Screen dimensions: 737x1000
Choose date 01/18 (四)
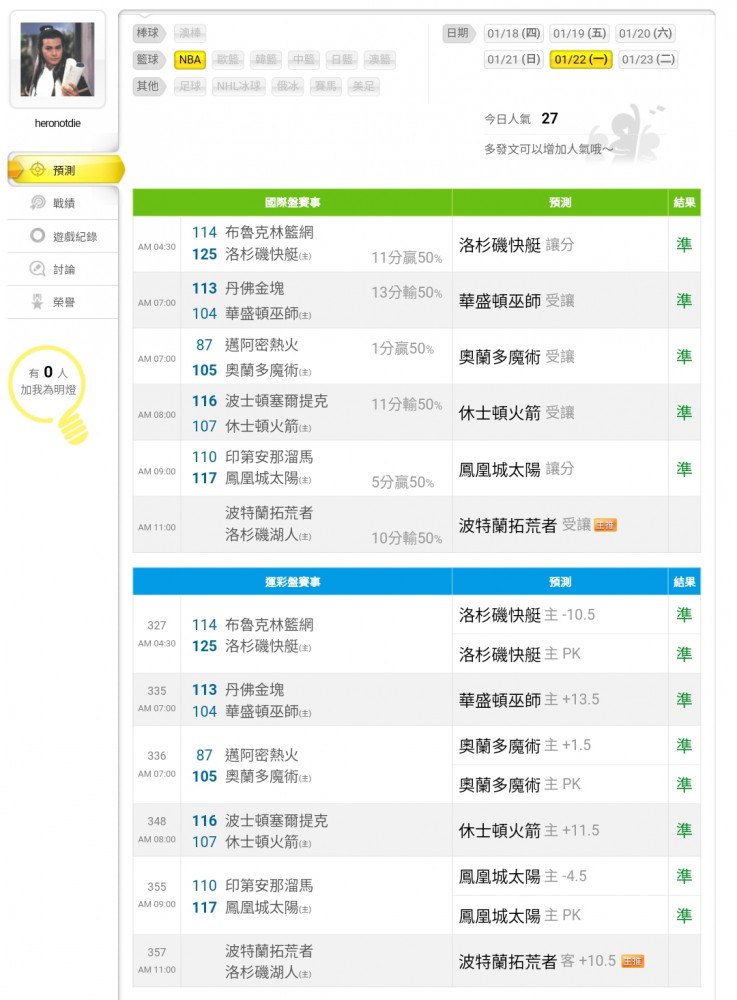click(x=513, y=33)
